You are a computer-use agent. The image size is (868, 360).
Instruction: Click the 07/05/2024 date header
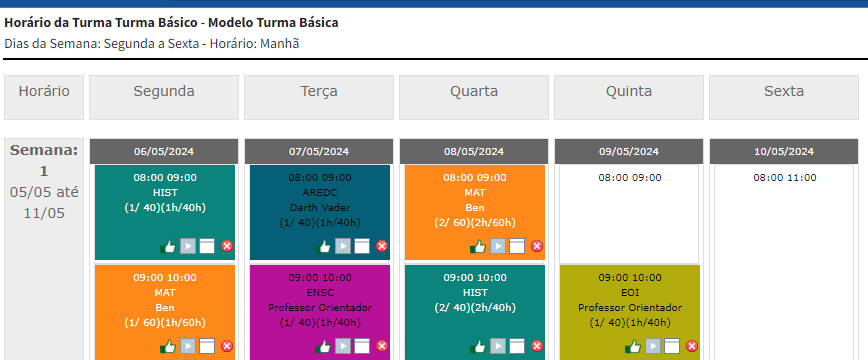point(319,151)
